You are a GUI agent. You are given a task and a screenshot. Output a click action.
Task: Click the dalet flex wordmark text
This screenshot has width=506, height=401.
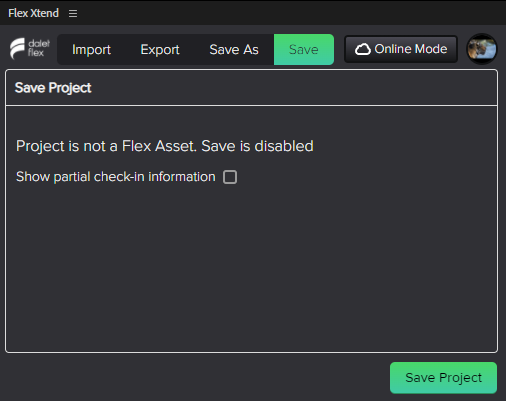click(x=39, y=48)
